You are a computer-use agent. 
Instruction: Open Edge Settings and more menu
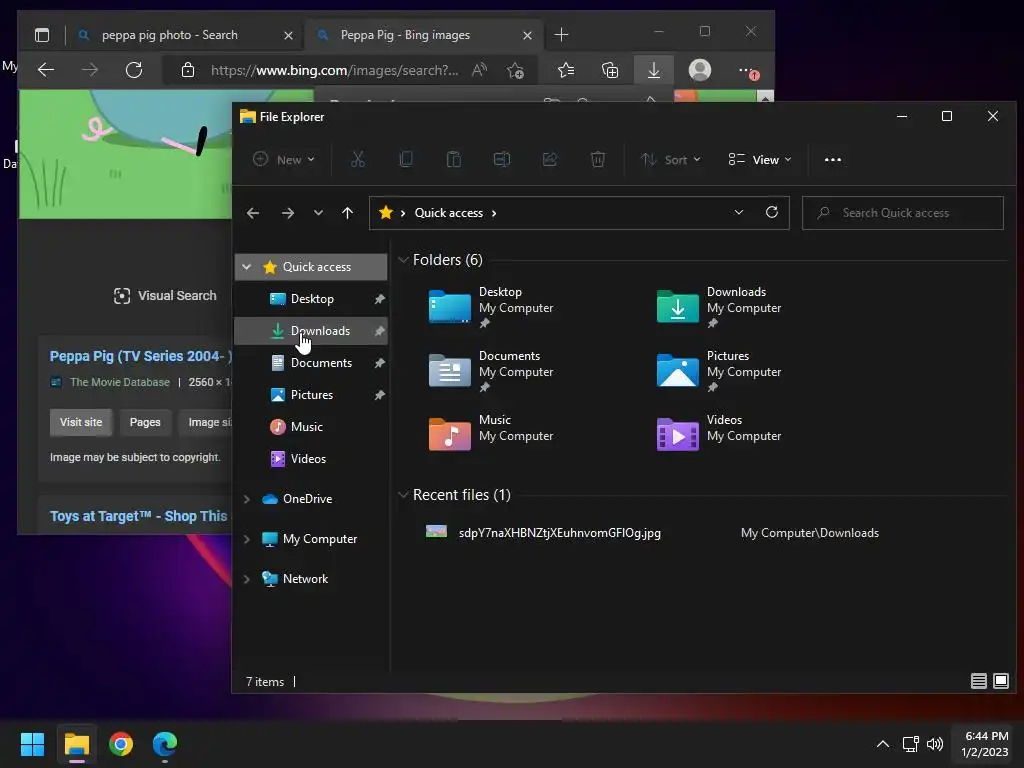point(748,71)
